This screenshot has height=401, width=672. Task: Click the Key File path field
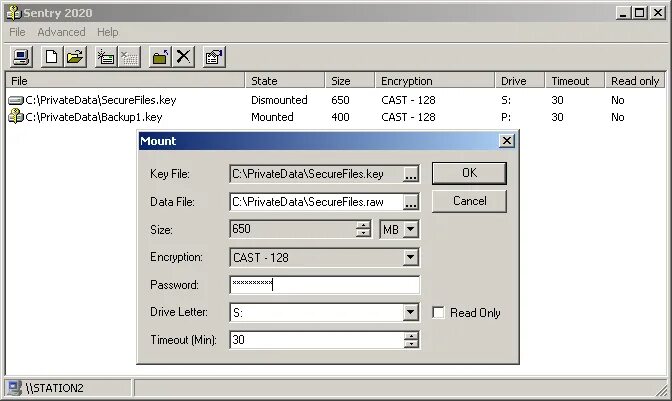(x=316, y=174)
